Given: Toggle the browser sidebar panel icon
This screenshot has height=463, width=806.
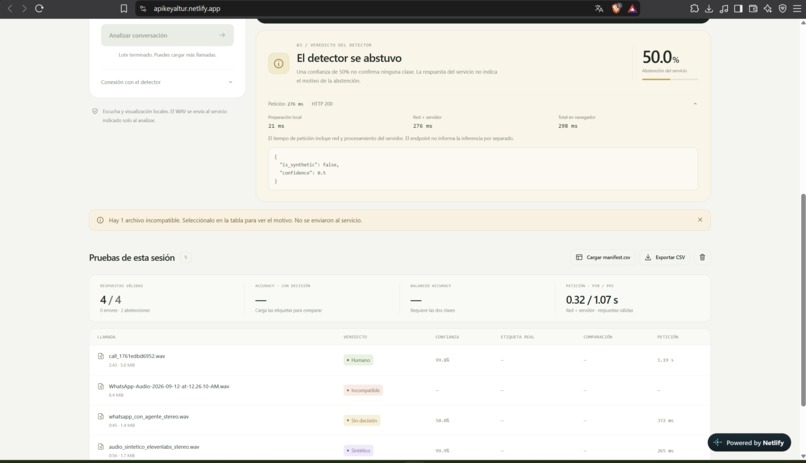Looking at the screenshot, I should pos(738,9).
